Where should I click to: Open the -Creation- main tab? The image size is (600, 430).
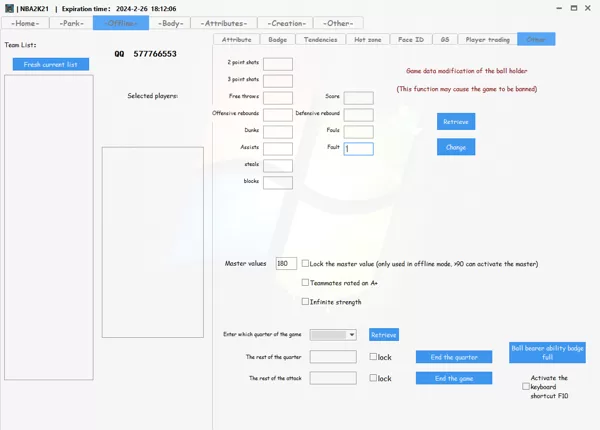[x=287, y=23]
